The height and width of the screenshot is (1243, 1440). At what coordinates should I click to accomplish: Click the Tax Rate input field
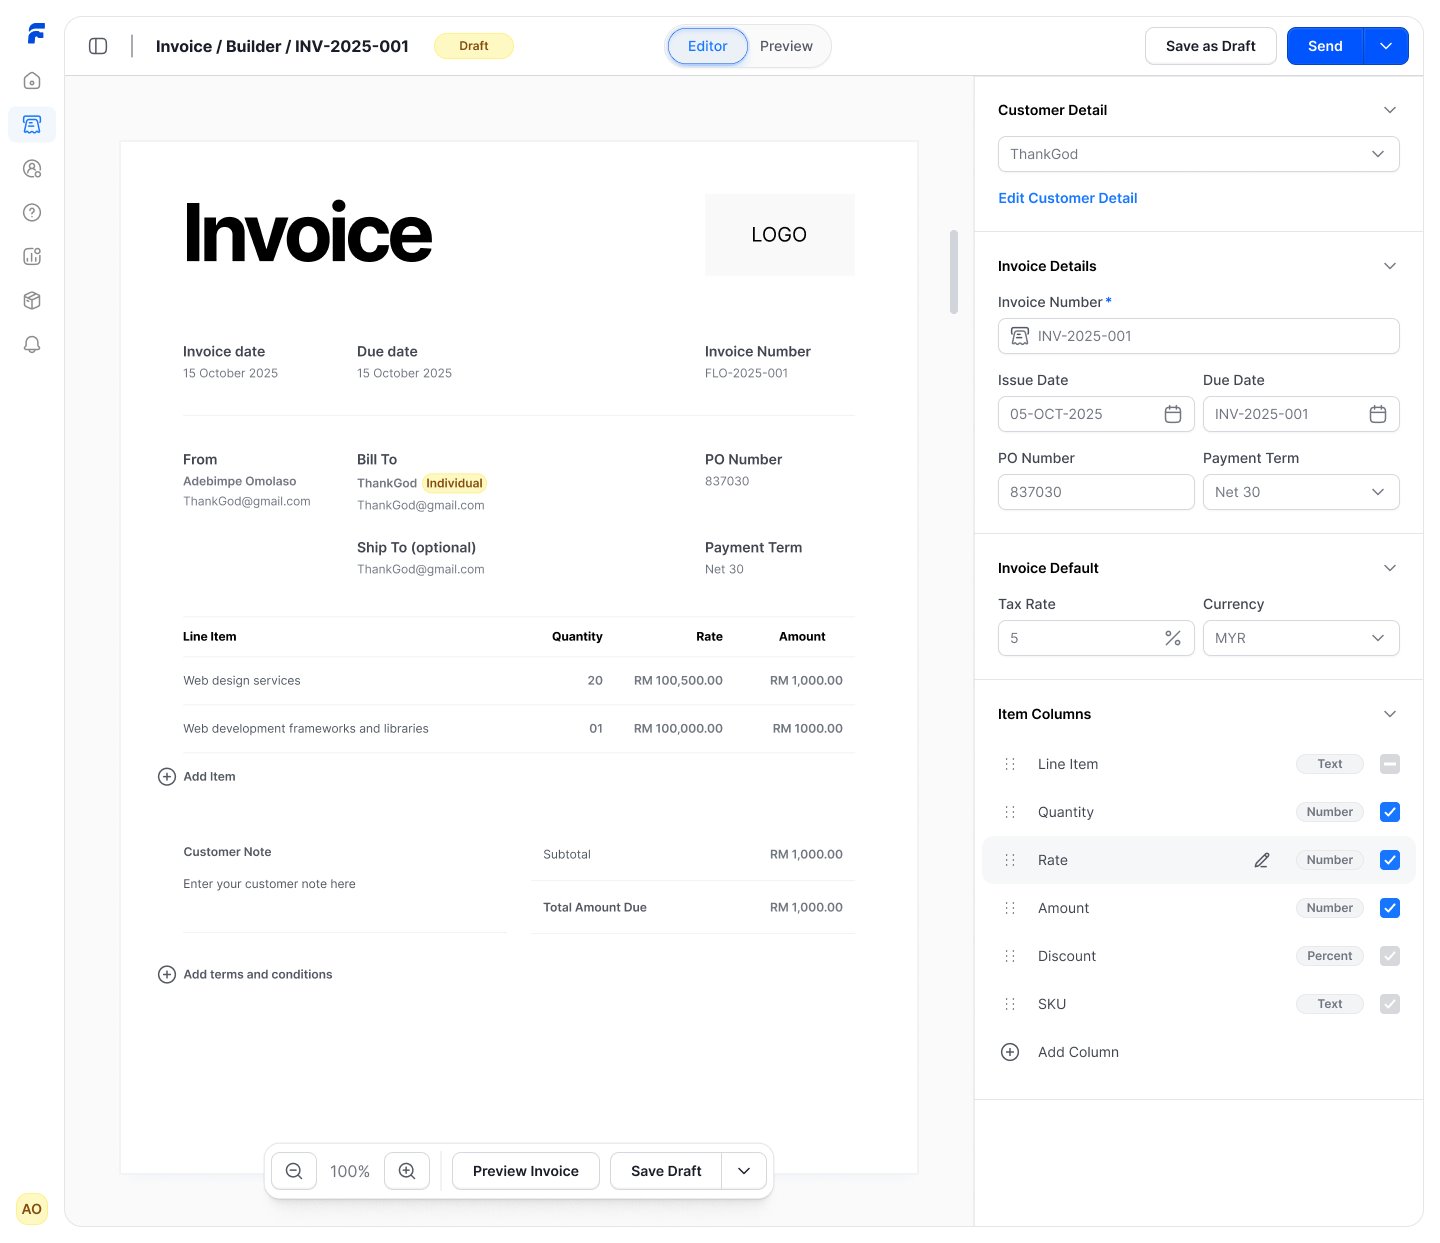1096,638
